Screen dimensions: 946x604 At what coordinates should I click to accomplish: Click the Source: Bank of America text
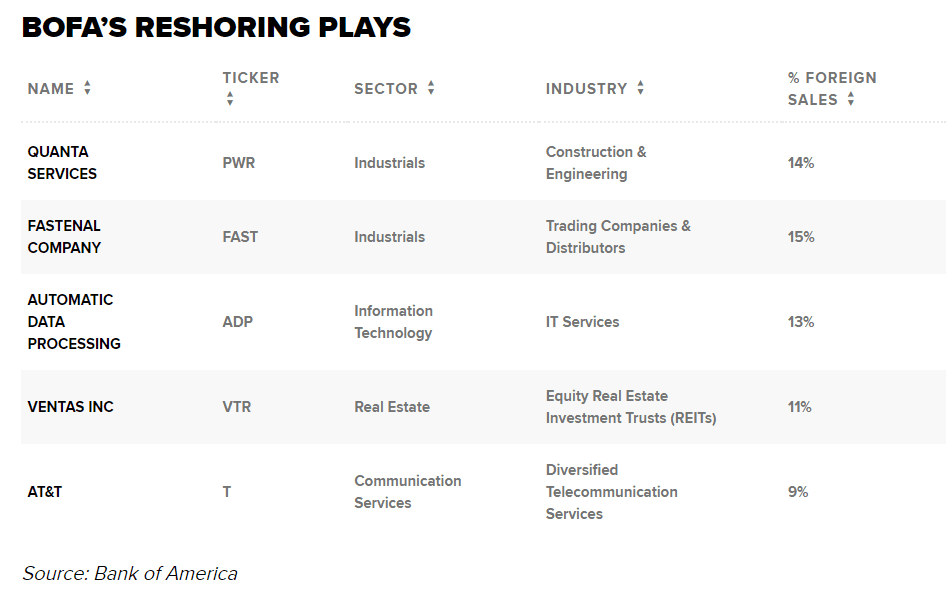pyautogui.click(x=130, y=573)
